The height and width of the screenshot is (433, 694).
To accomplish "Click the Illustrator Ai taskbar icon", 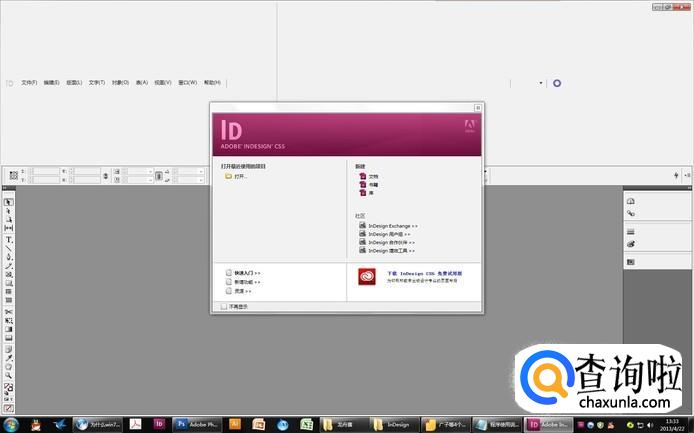I will [x=235, y=425].
